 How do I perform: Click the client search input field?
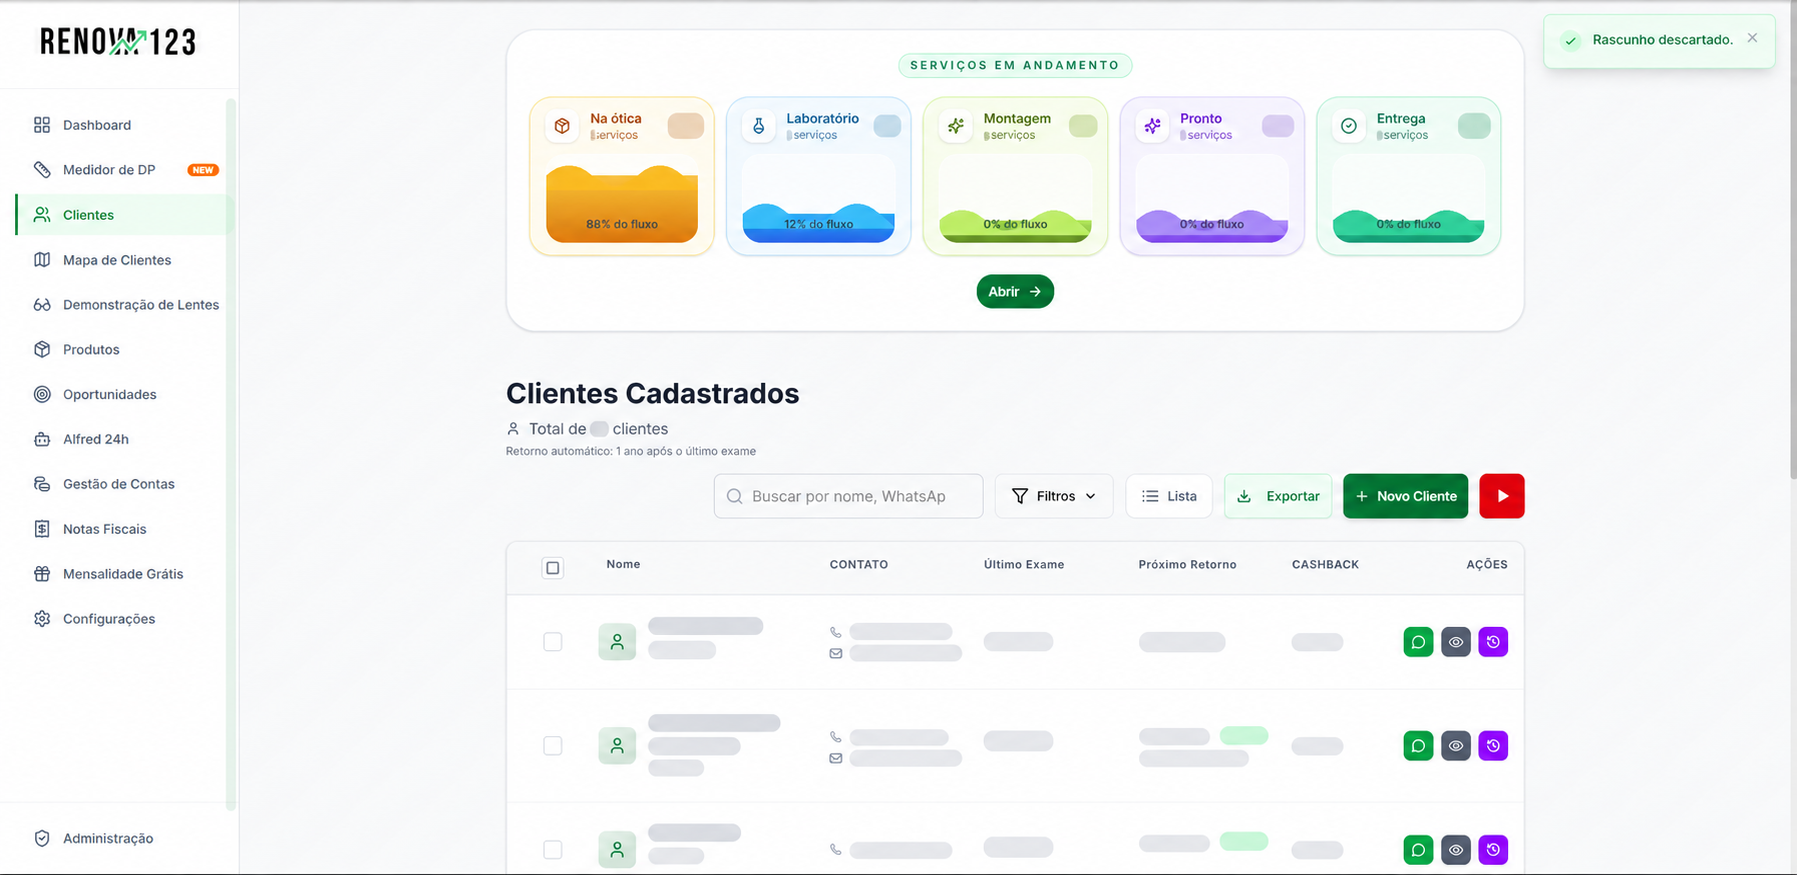coord(848,496)
